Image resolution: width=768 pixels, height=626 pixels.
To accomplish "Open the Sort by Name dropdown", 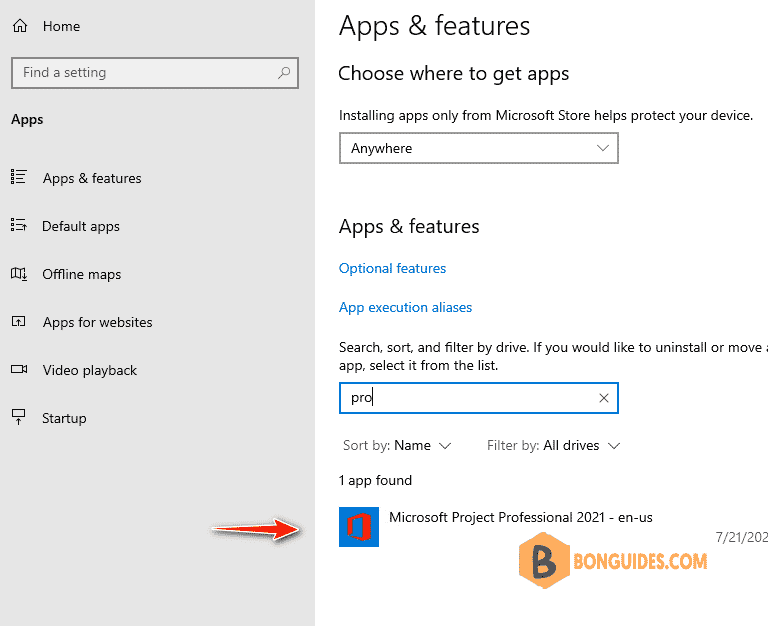I will 397,445.
